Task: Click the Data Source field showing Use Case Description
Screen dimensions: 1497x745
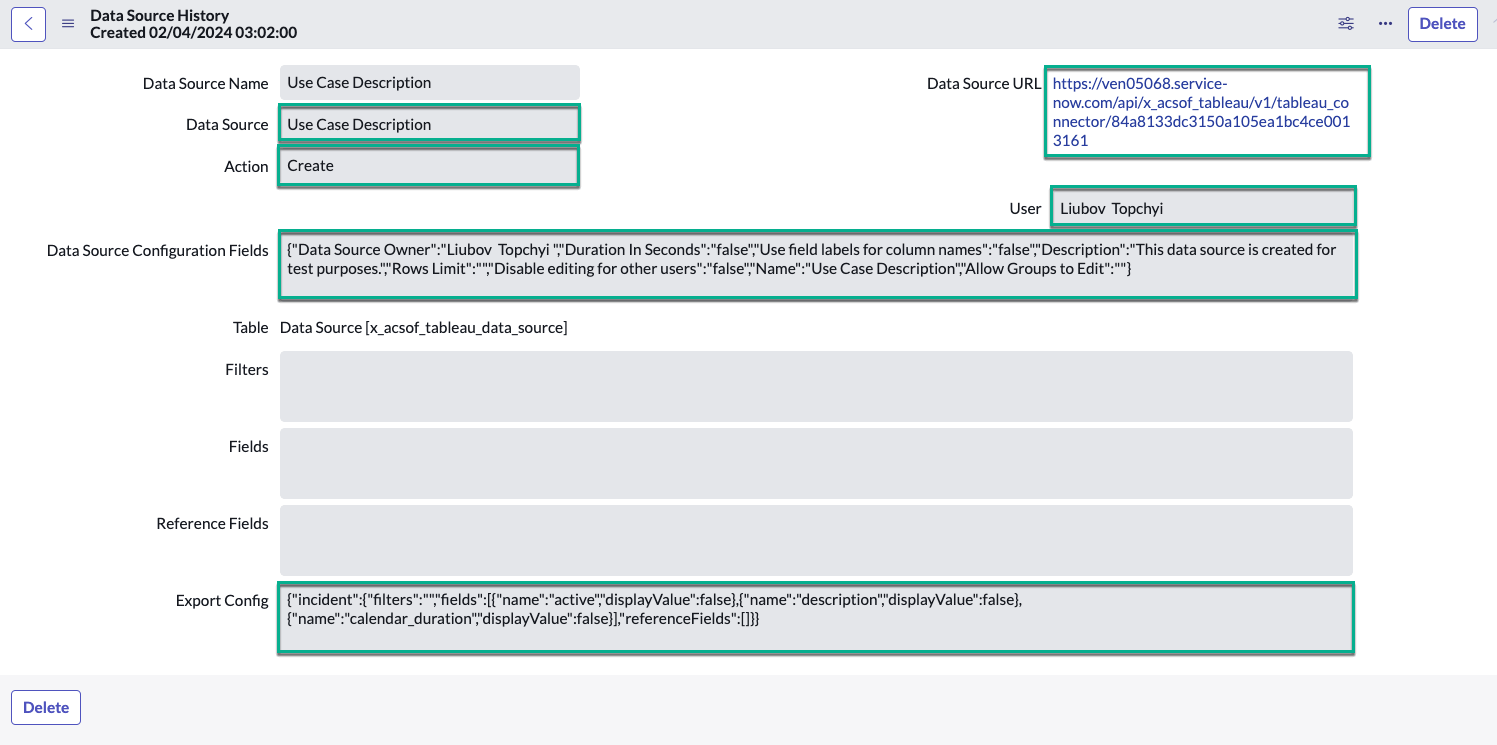Action: 429,123
